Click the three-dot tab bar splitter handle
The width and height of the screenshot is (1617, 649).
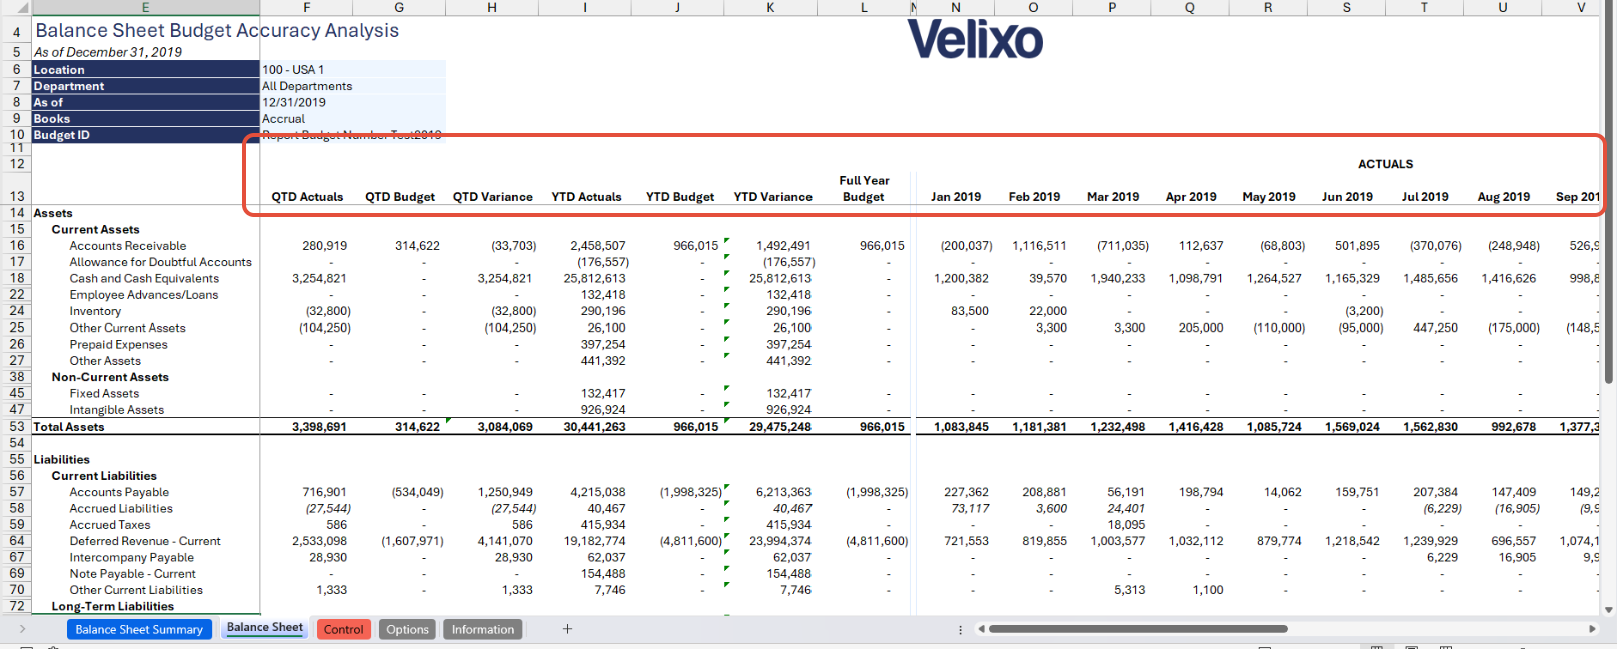pyautogui.click(x=960, y=629)
